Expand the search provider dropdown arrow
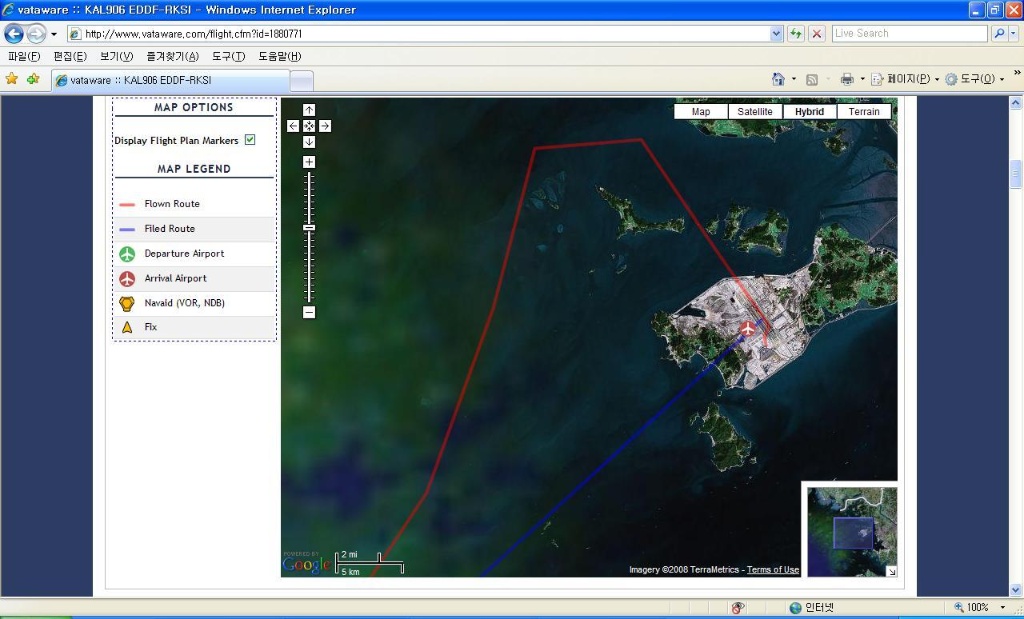Screen dimensions: 1024x619 pos(1012,33)
